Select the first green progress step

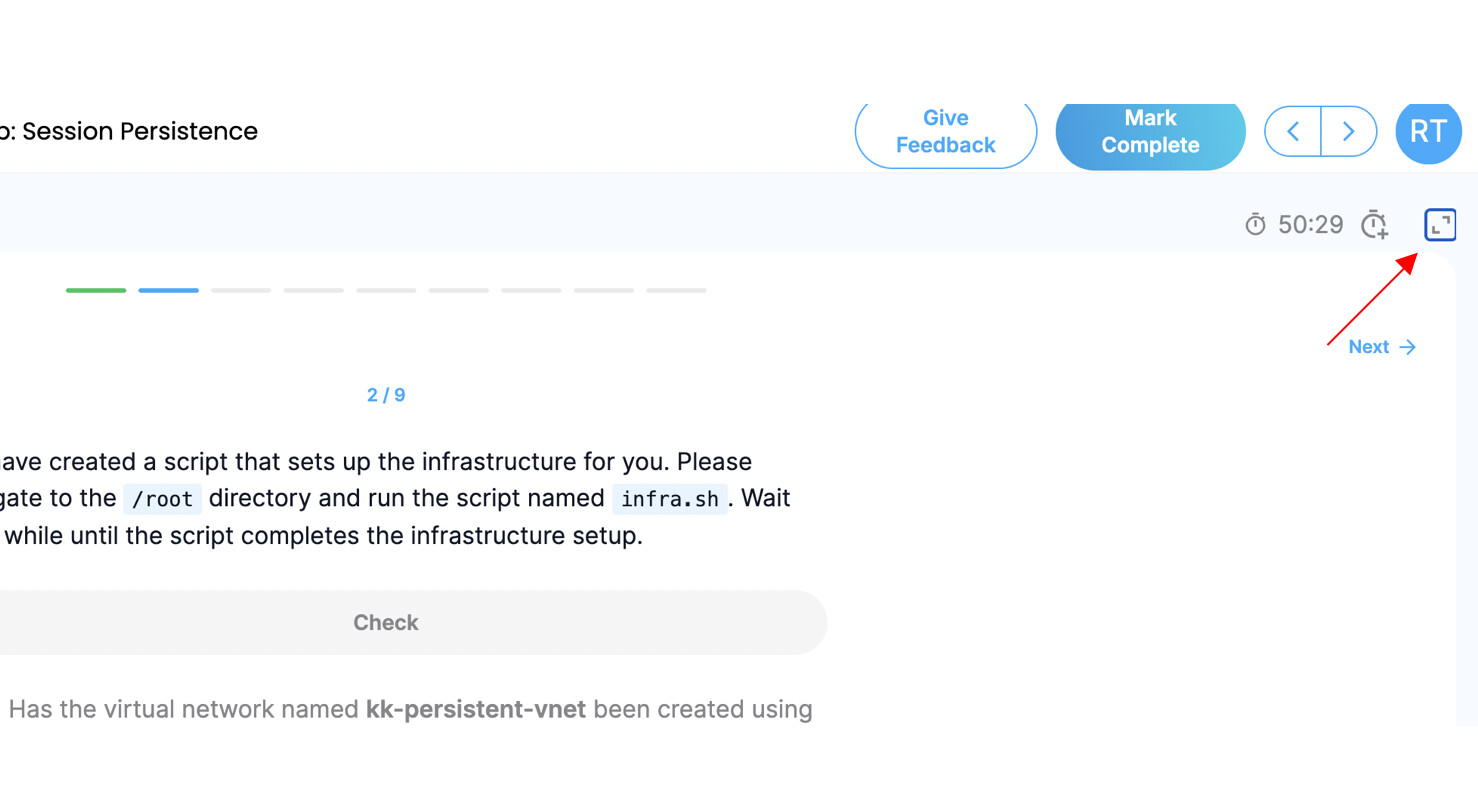pyautogui.click(x=96, y=290)
